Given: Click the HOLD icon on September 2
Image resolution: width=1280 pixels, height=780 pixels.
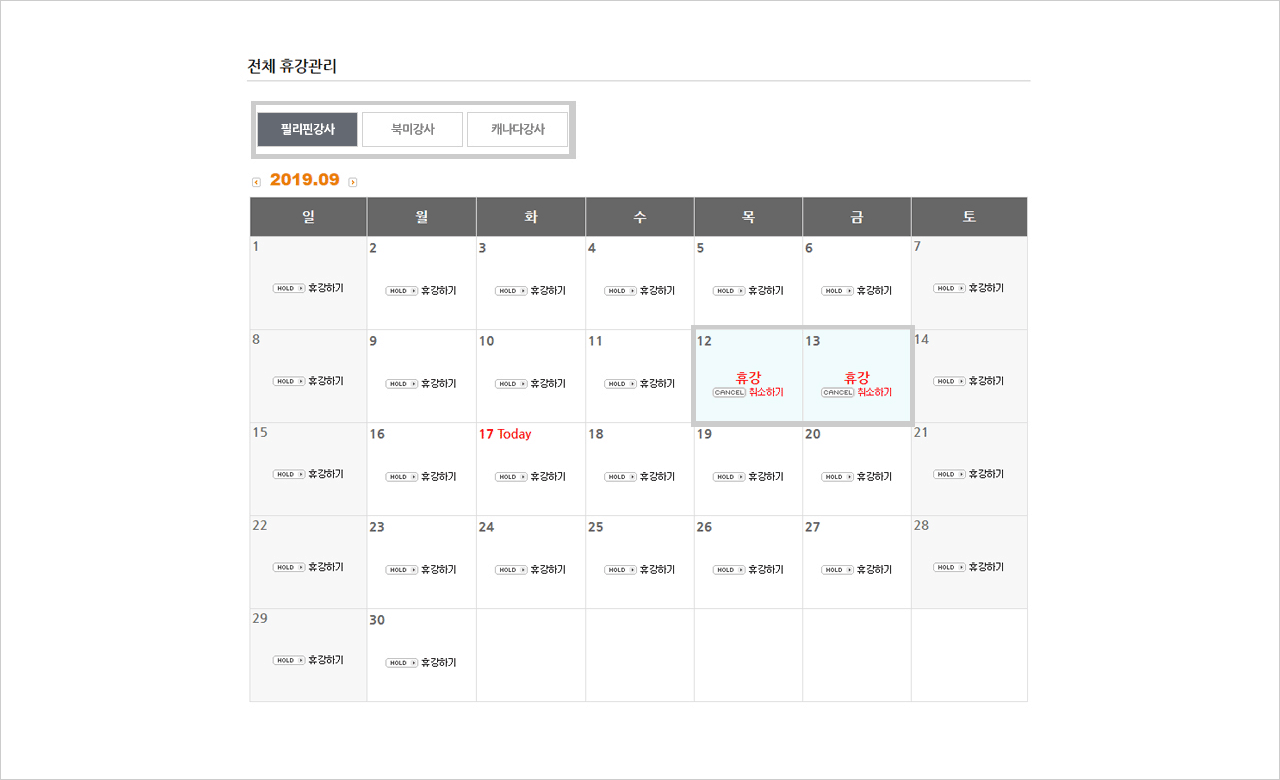Looking at the screenshot, I should 401,291.
